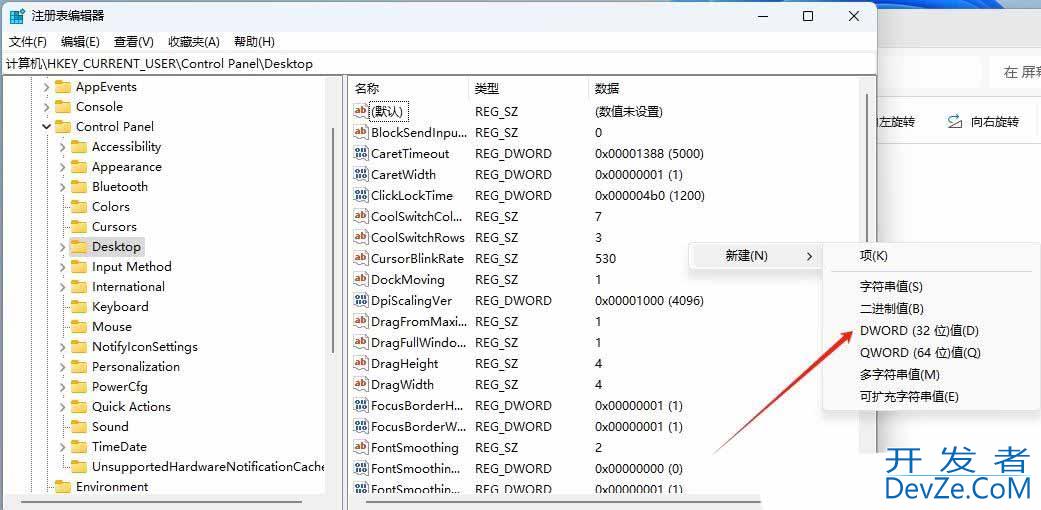Choose QWORD (64 位)值(Q) from submenu
Viewport: 1041px width, 510px height.
click(920, 353)
